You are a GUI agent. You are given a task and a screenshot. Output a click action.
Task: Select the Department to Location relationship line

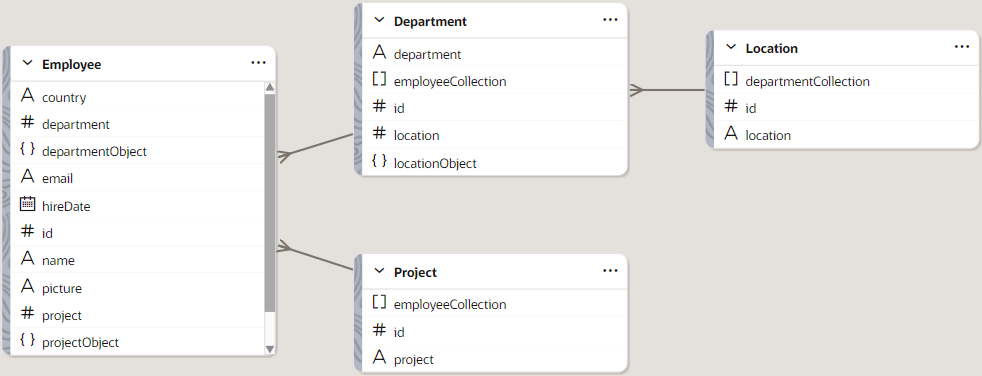pyautogui.click(x=668, y=90)
